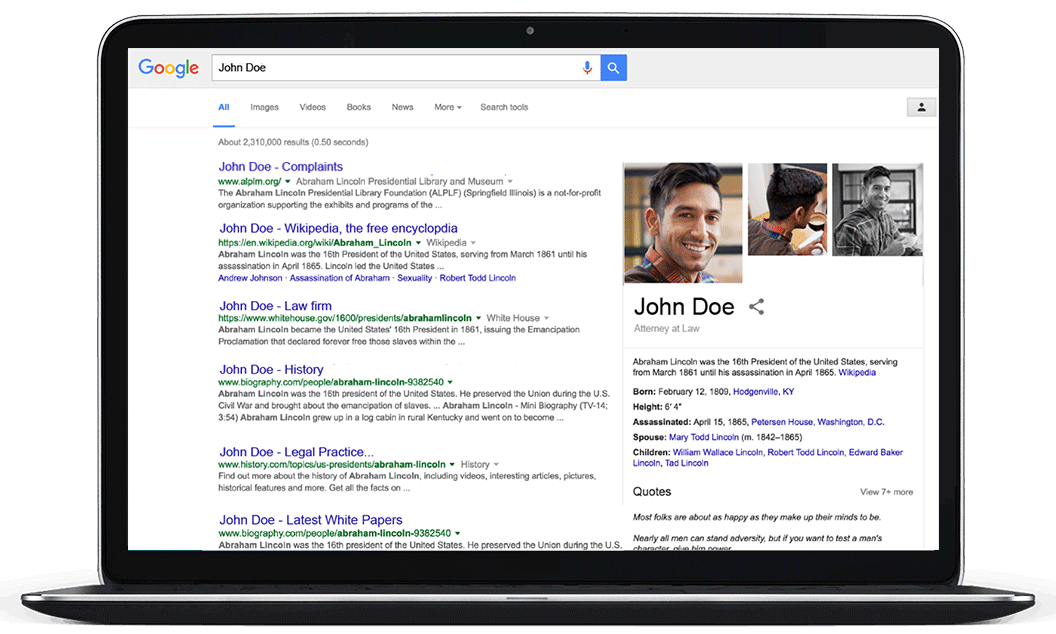Open the William Wallace Lincoln link
The width and height of the screenshot is (1056, 634).
tap(718, 453)
